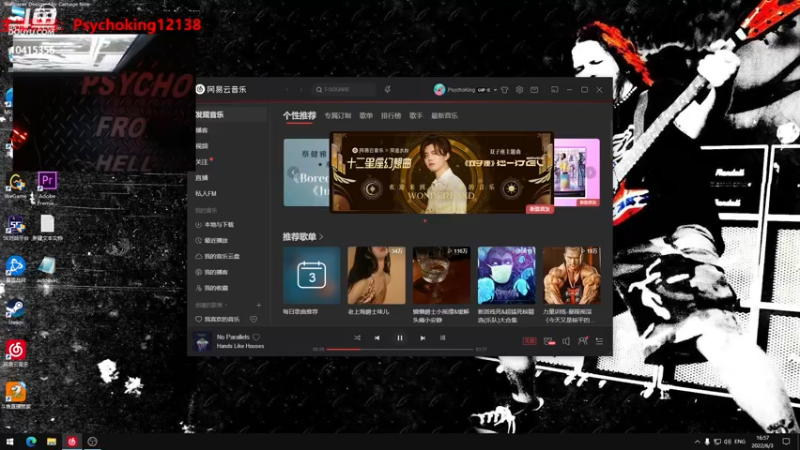Screen dimensions: 800x450
Task: Open the skin theme shirt icon
Action: pos(505,90)
